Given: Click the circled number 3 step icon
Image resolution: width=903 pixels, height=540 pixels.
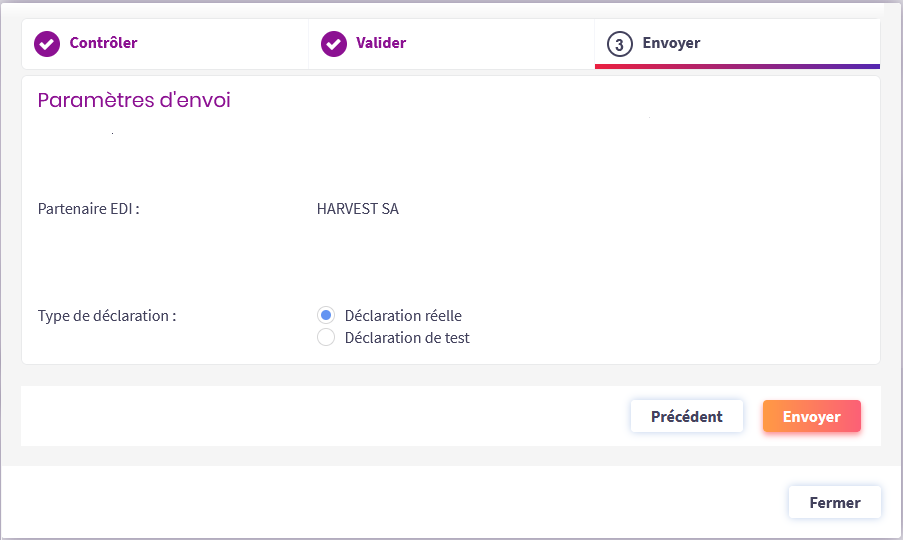Looking at the screenshot, I should pyautogui.click(x=620, y=44).
